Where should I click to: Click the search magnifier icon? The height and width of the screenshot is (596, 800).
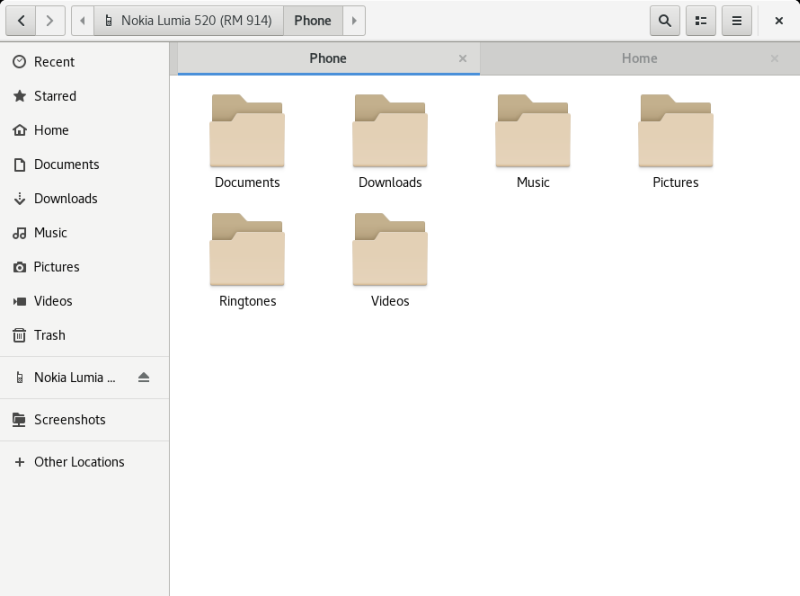665,20
